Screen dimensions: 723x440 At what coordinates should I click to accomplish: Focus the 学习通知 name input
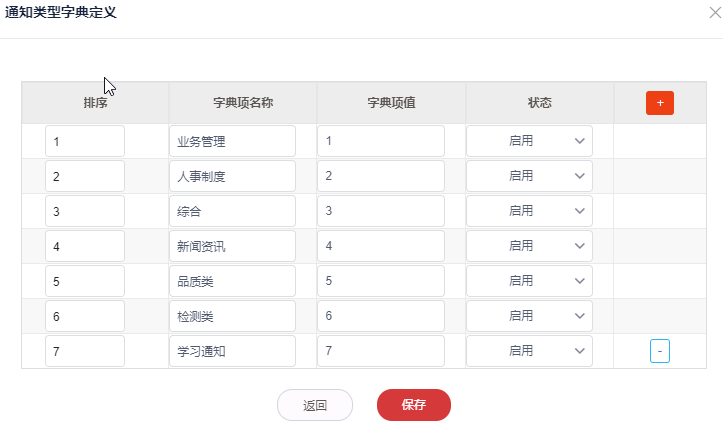tap(232, 351)
